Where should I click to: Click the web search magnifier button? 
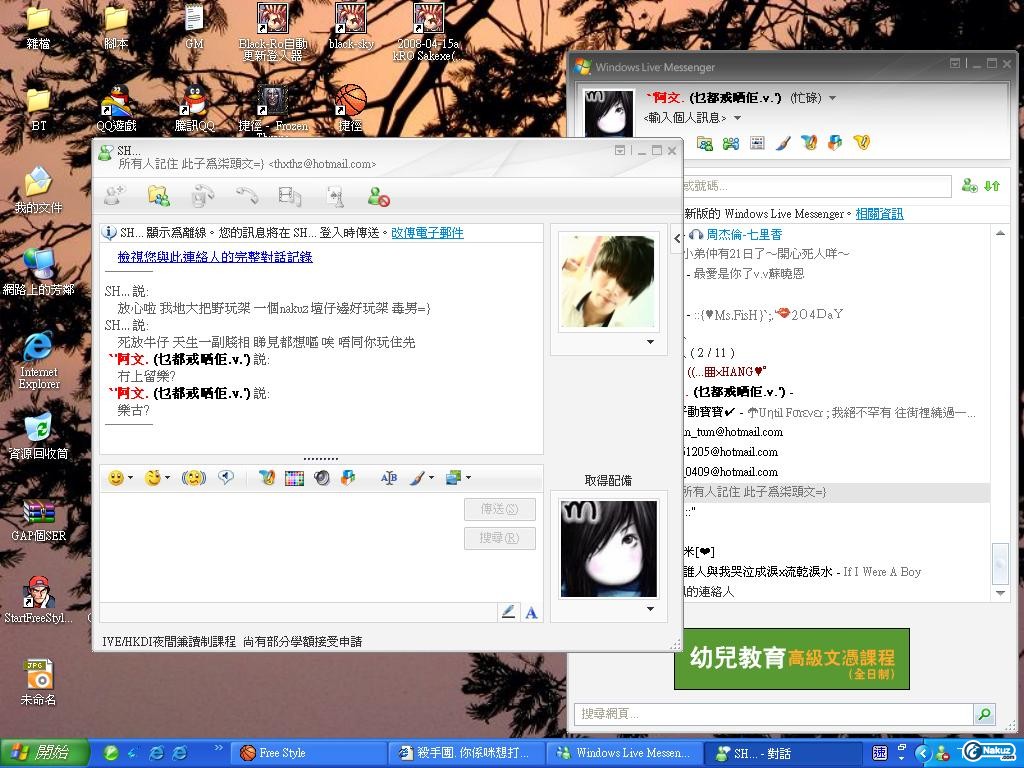tap(984, 714)
